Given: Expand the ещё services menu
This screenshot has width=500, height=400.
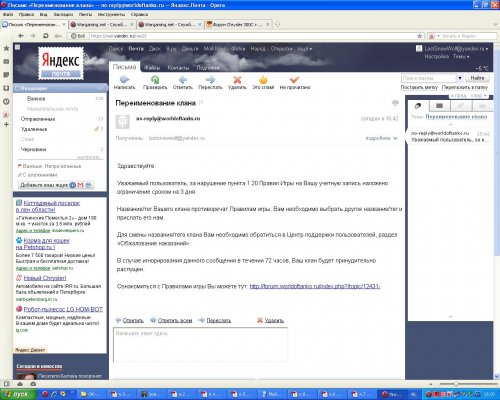Looking at the screenshot, I should [305, 49].
